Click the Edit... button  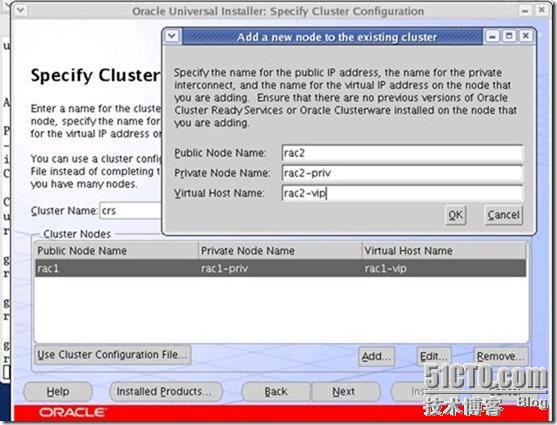point(434,356)
